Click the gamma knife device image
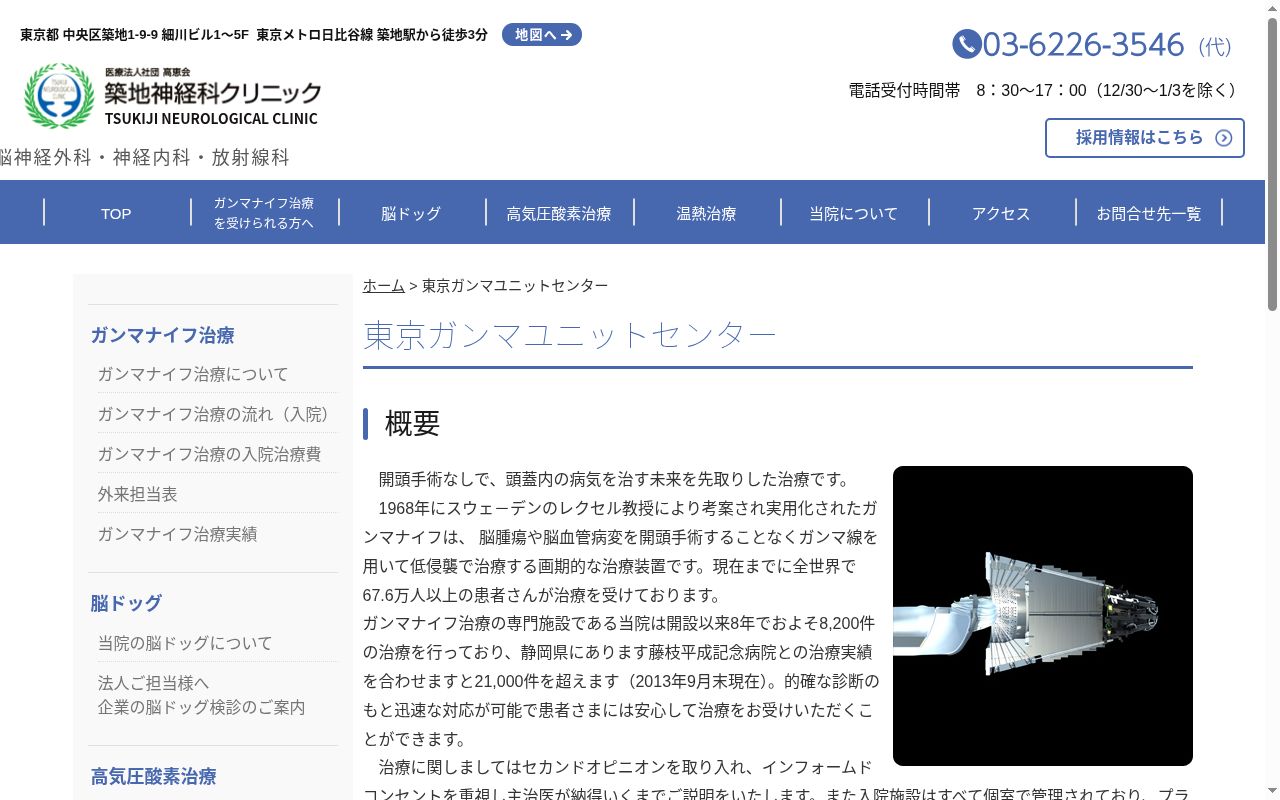The width and height of the screenshot is (1280, 800). [1043, 616]
